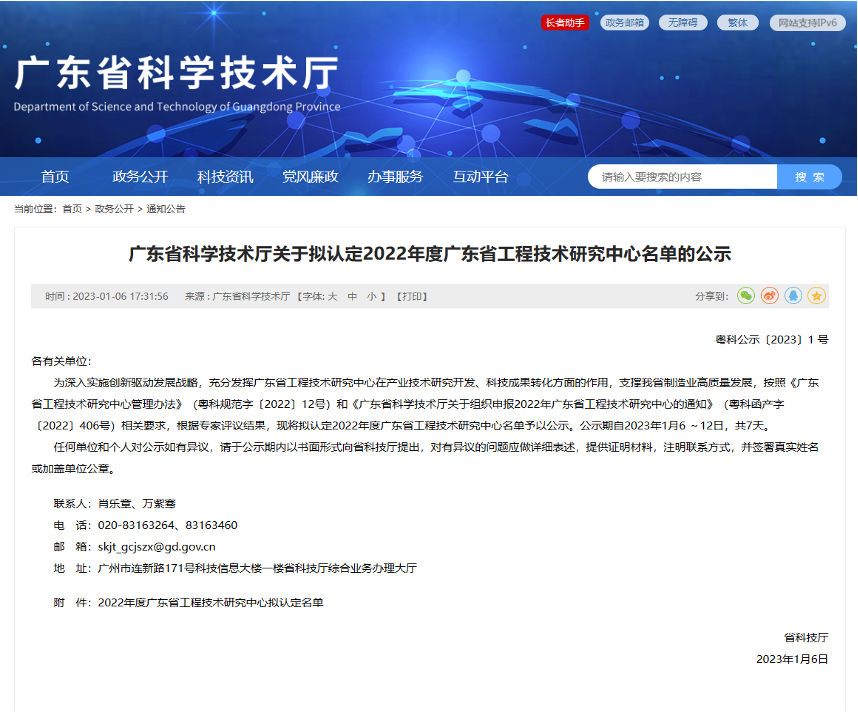The image size is (858, 712).
Task: Open the 政务公开 navigation menu
Action: [x=140, y=177]
